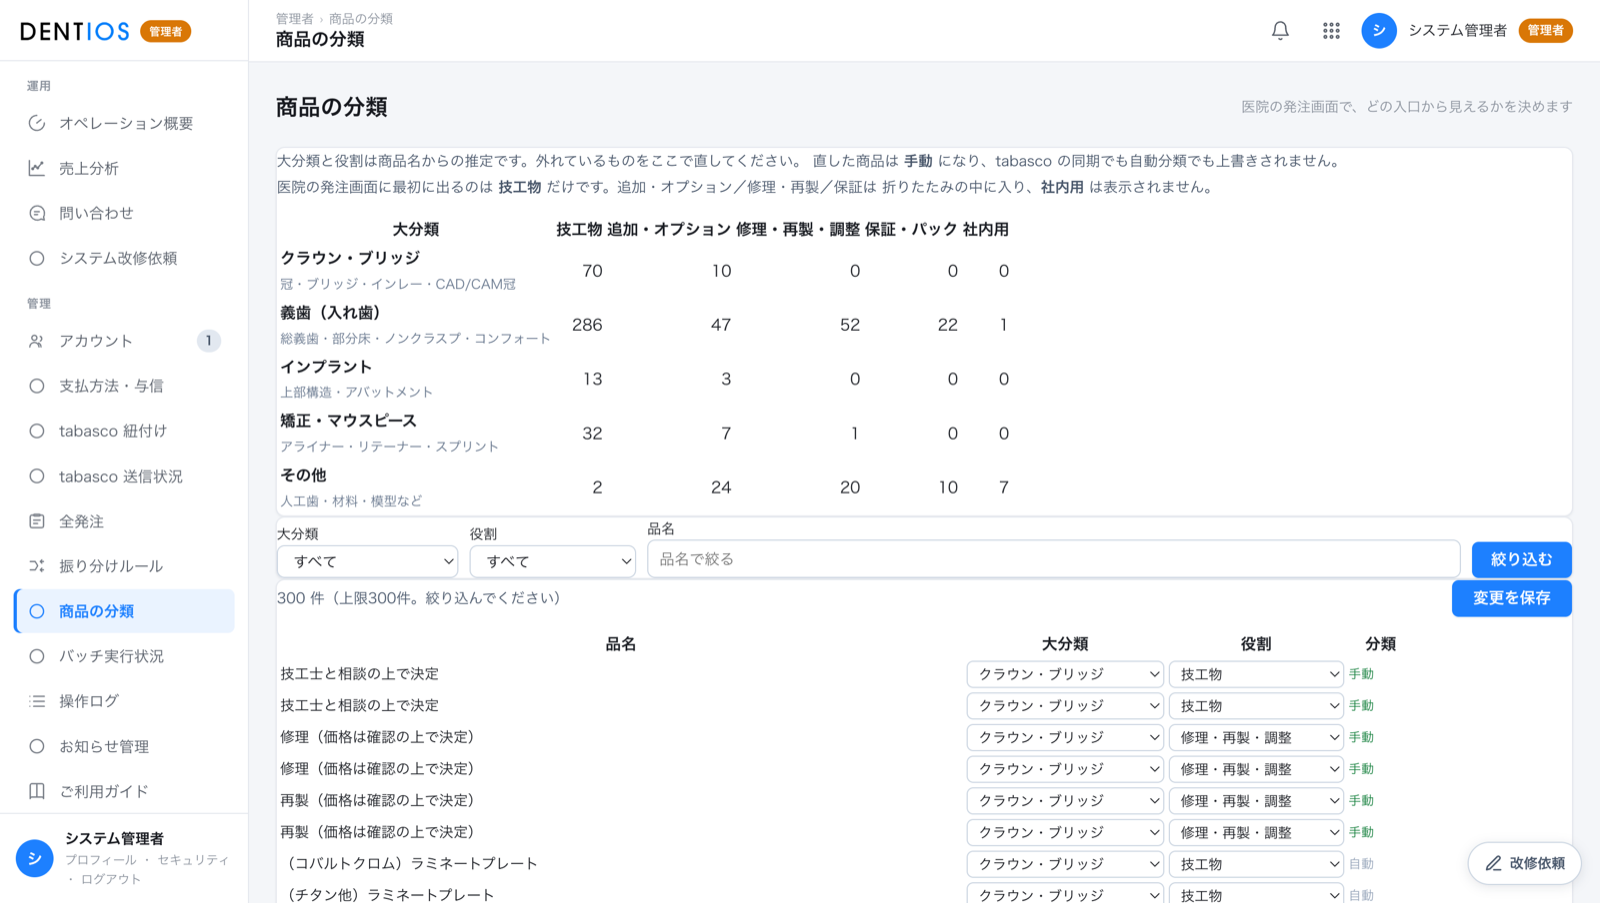Focus the 品名で絞る search field

(x=1053, y=559)
